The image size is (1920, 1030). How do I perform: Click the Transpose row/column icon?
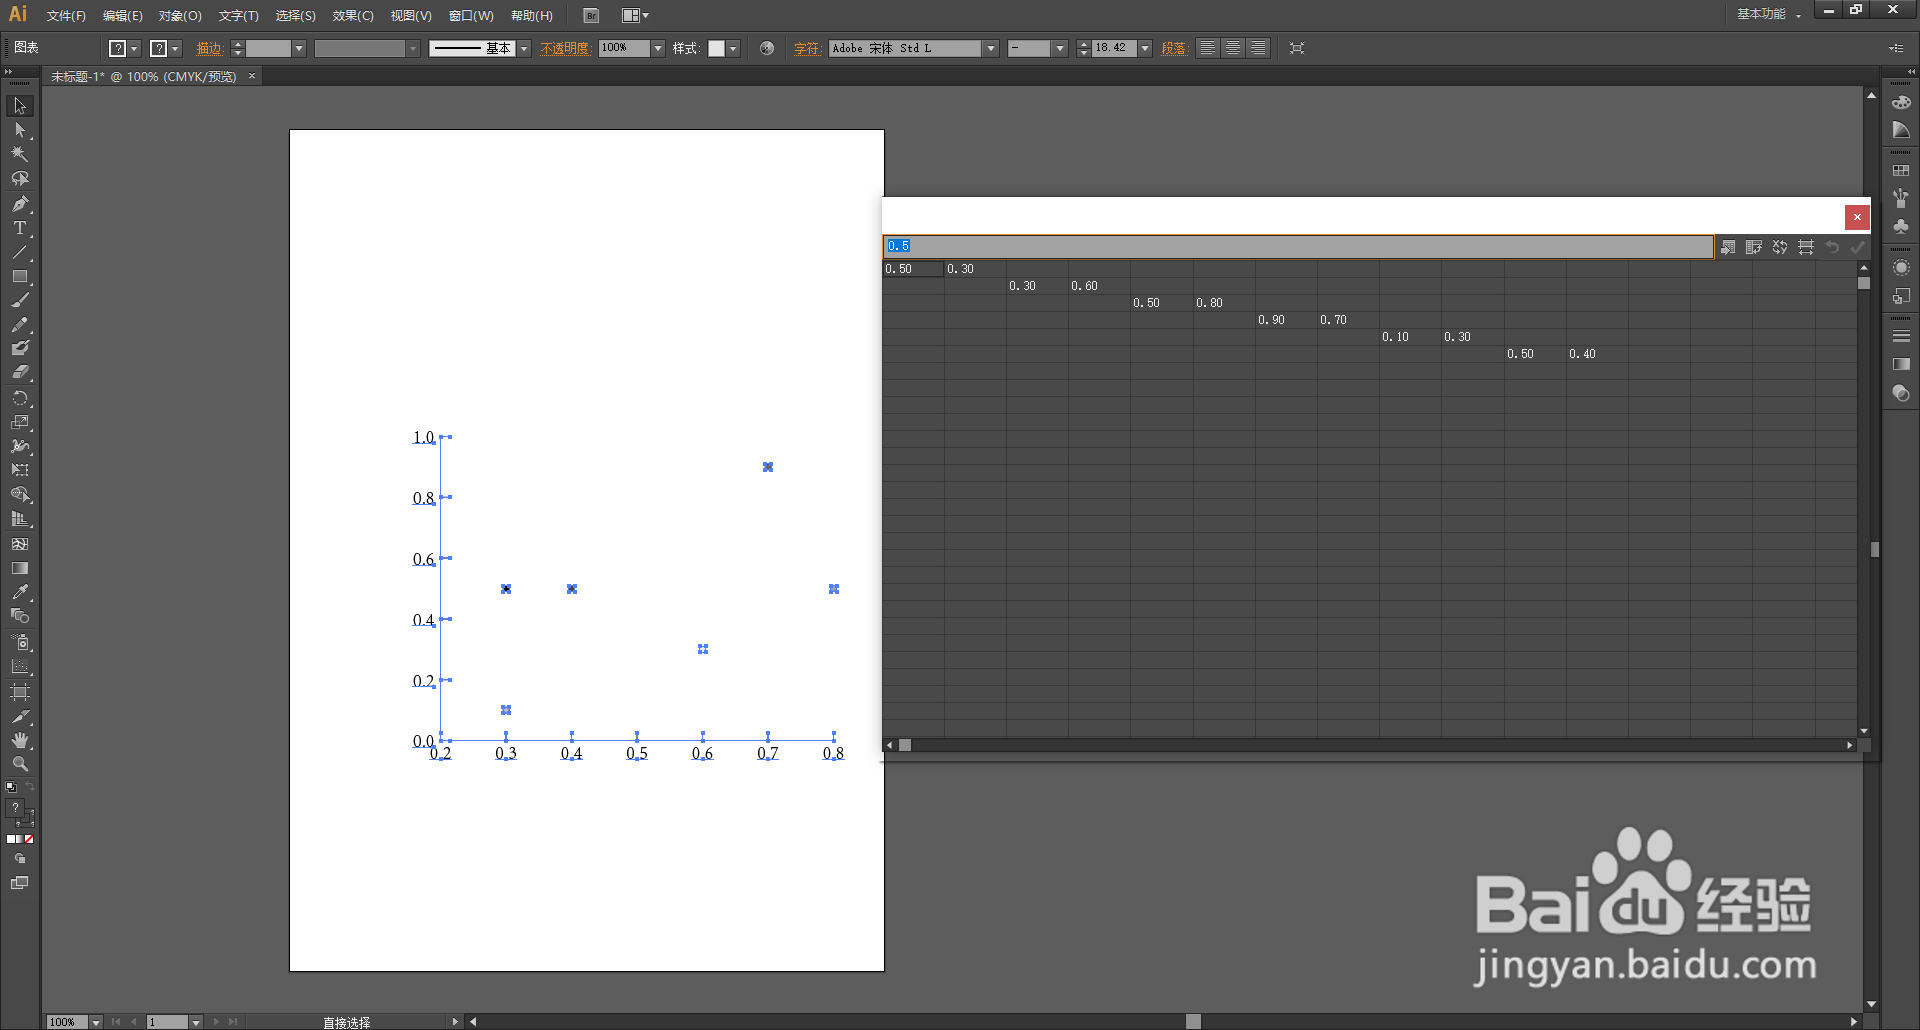coord(1754,247)
